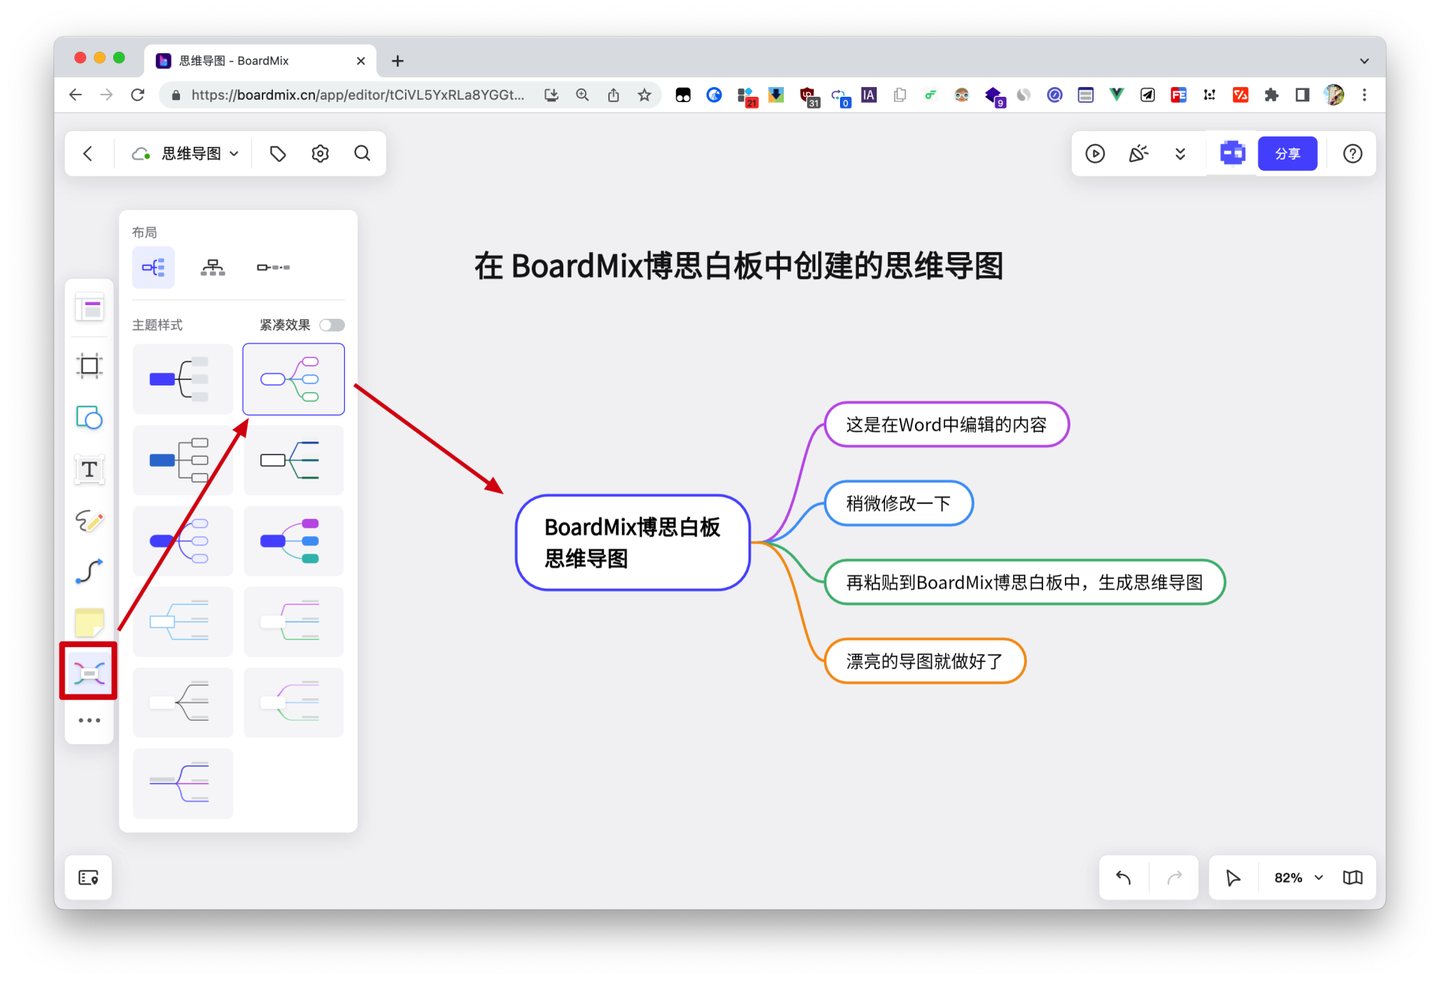Select the timeline layout option under 布局
1440x981 pixels.
click(x=272, y=267)
